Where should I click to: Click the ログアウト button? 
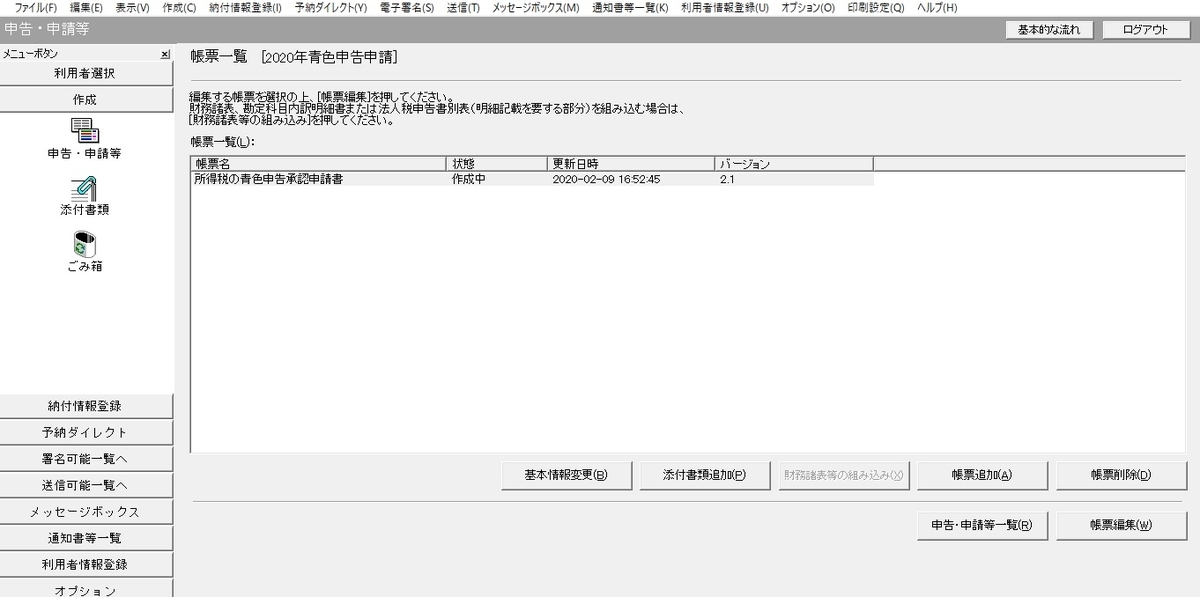1146,30
